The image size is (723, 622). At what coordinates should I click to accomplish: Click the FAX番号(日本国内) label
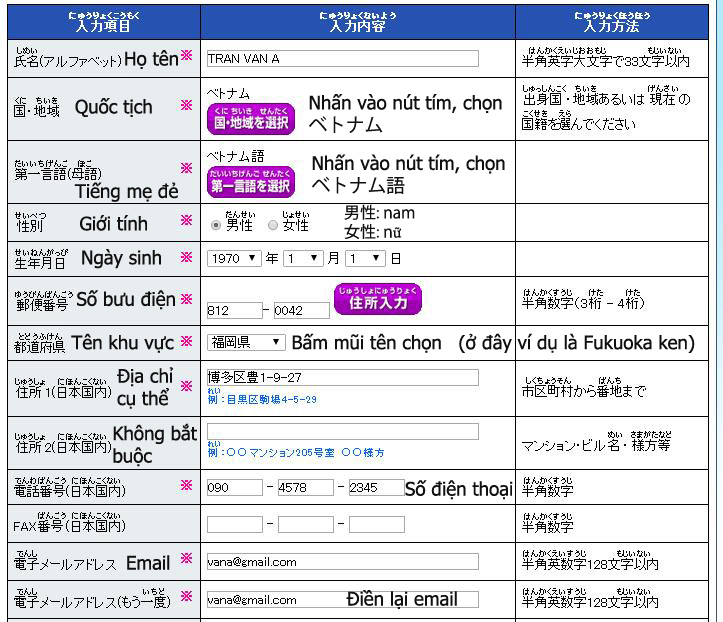tap(70, 523)
